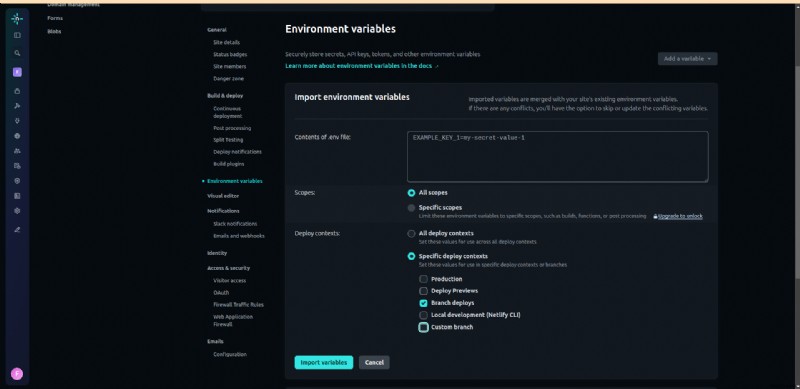800x389 pixels.
Task: Open Forms in left navigation
Action: [55, 18]
